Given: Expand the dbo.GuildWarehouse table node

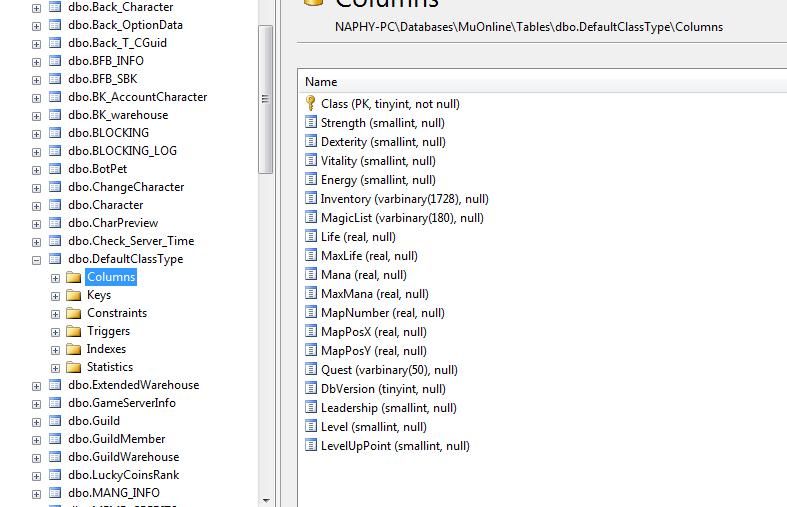Looking at the screenshot, I should click(37, 457).
